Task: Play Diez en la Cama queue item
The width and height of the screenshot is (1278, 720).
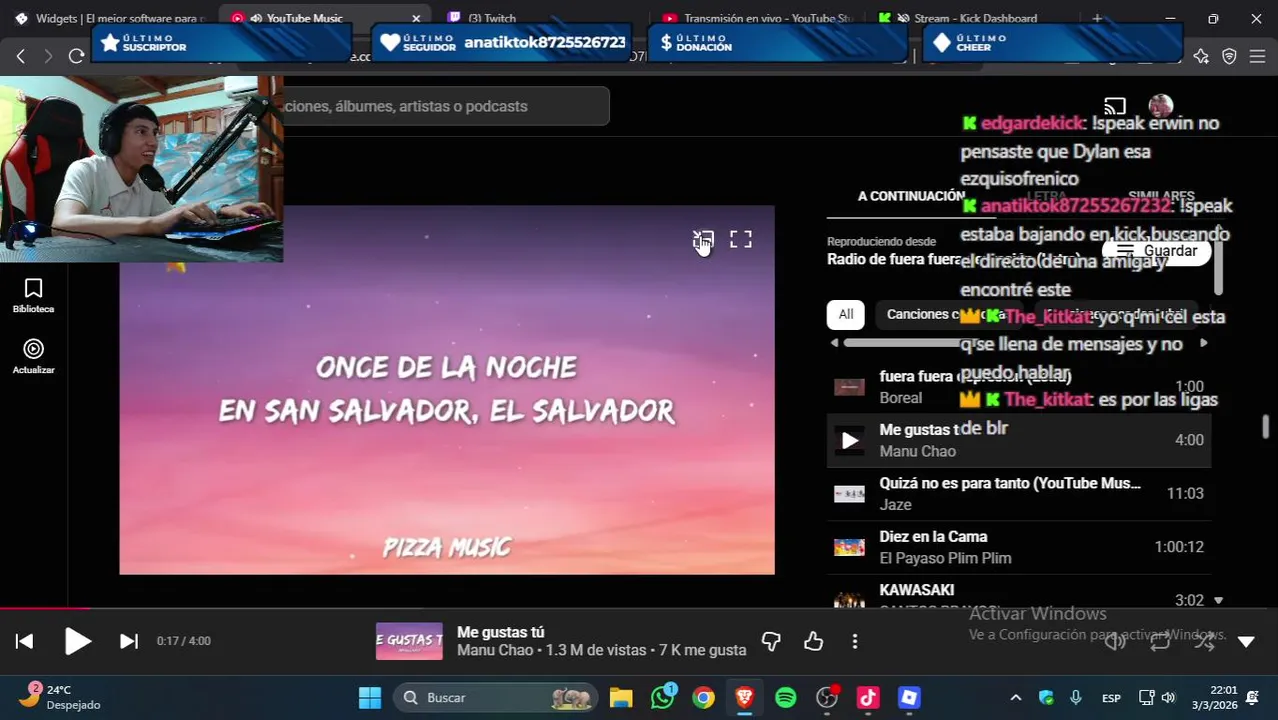Action: 1019,547
